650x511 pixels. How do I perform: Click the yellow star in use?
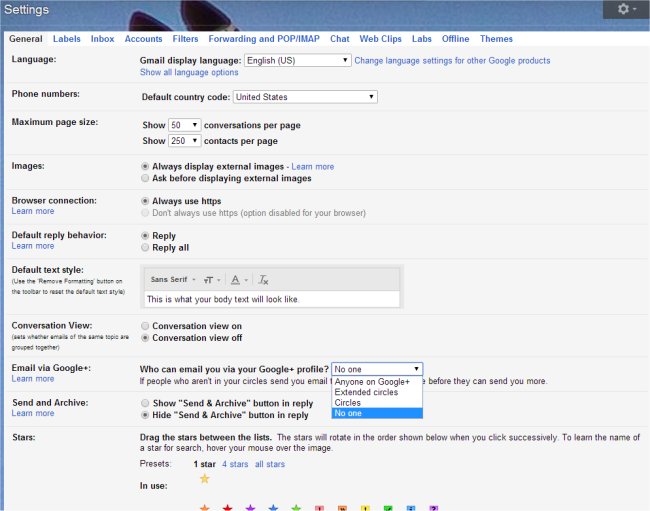click(x=204, y=479)
